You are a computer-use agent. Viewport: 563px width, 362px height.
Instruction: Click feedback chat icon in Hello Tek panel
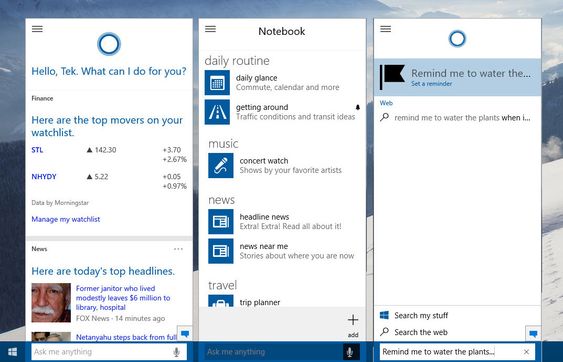point(185,334)
